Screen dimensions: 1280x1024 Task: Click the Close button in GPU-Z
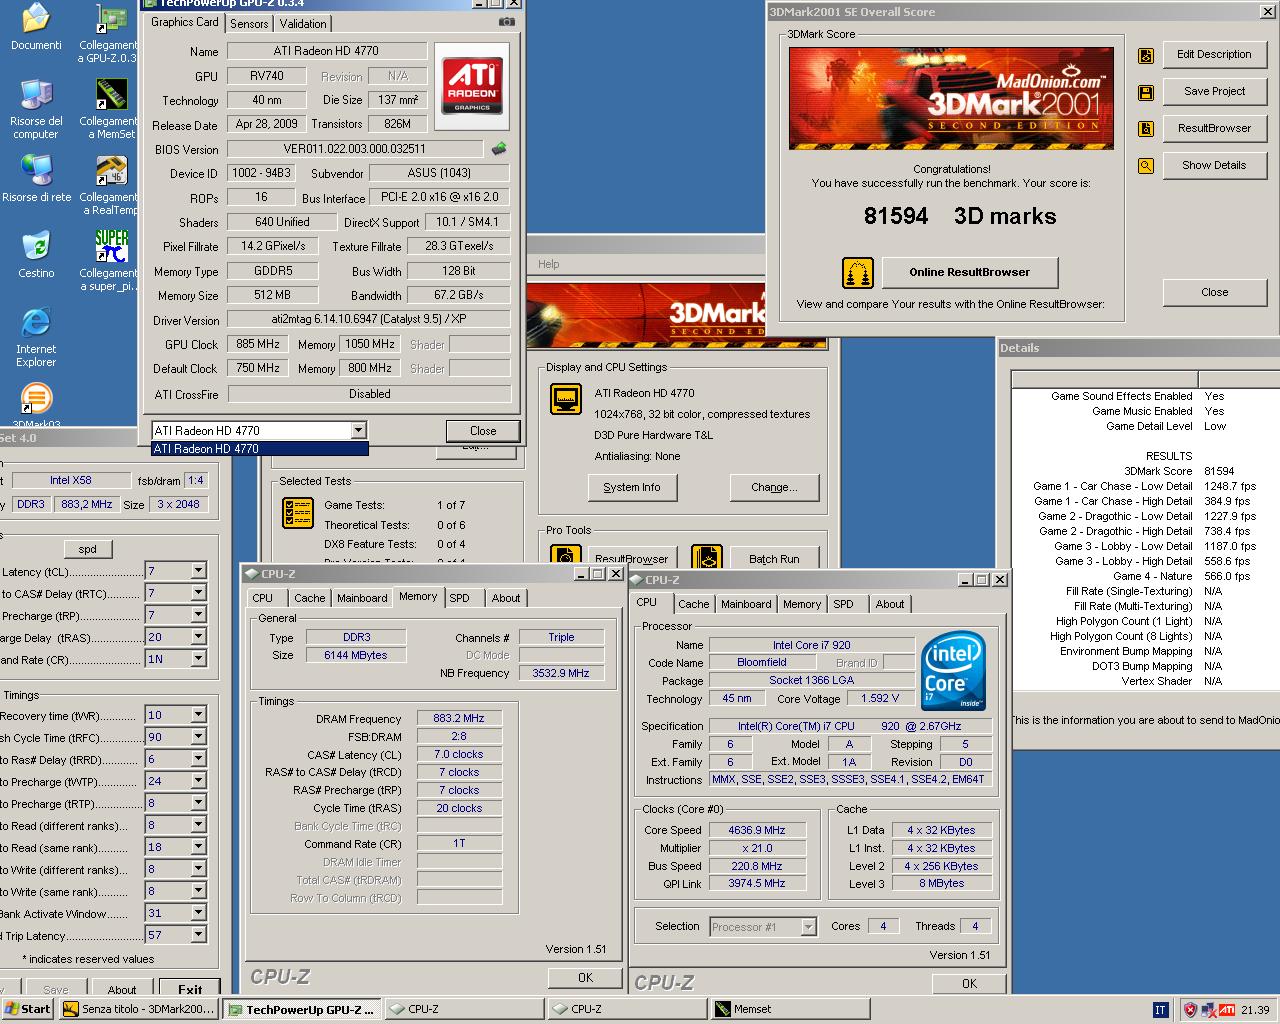483,431
